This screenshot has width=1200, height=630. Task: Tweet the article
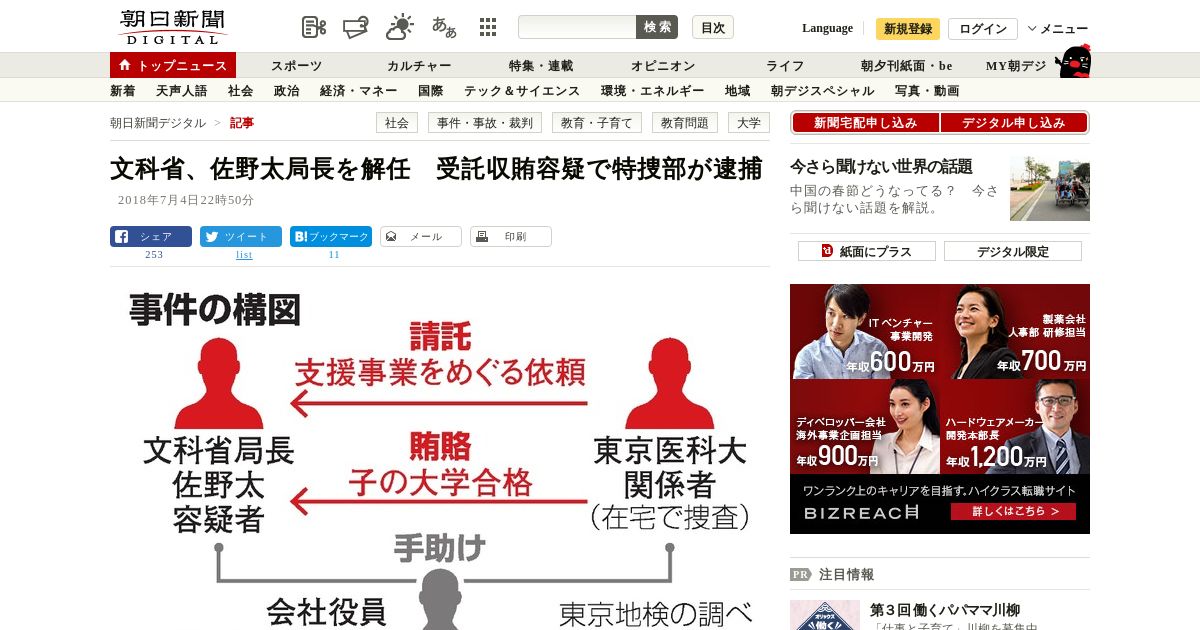[x=241, y=237]
